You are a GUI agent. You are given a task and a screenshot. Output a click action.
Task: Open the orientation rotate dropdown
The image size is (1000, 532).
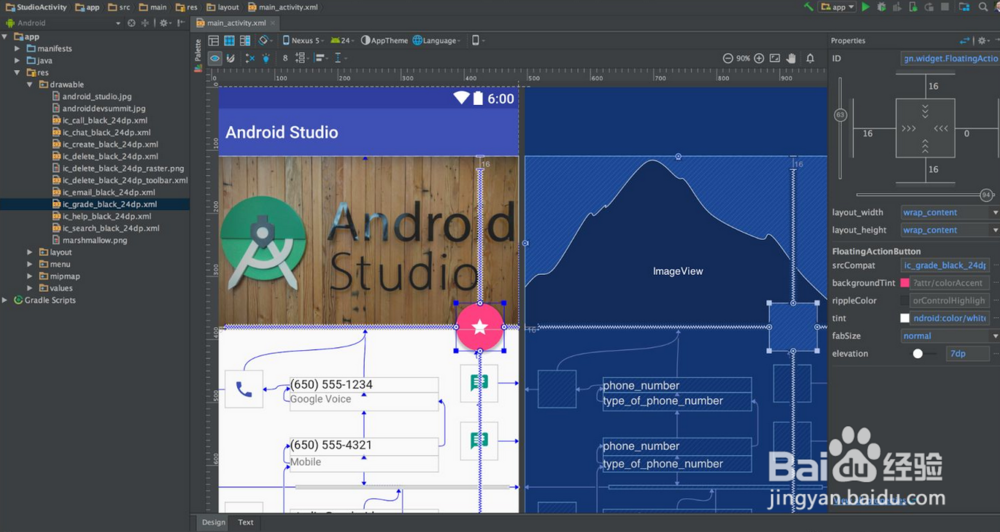(265, 41)
